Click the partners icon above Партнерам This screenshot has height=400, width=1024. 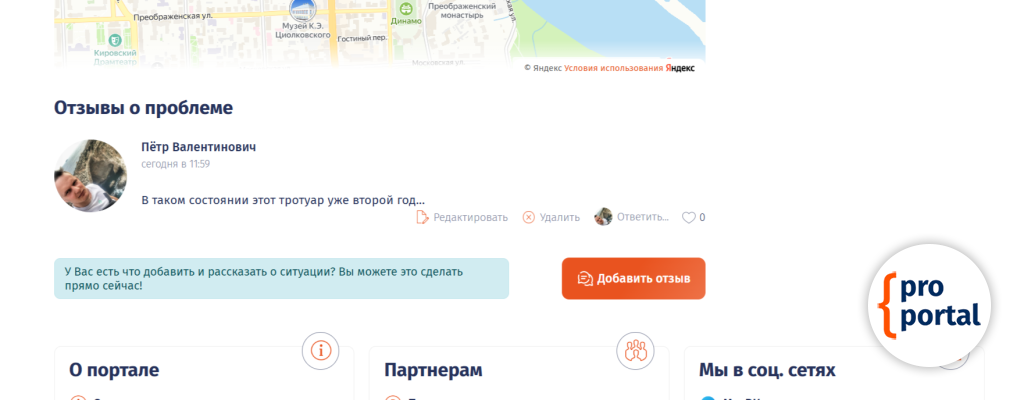tap(635, 350)
